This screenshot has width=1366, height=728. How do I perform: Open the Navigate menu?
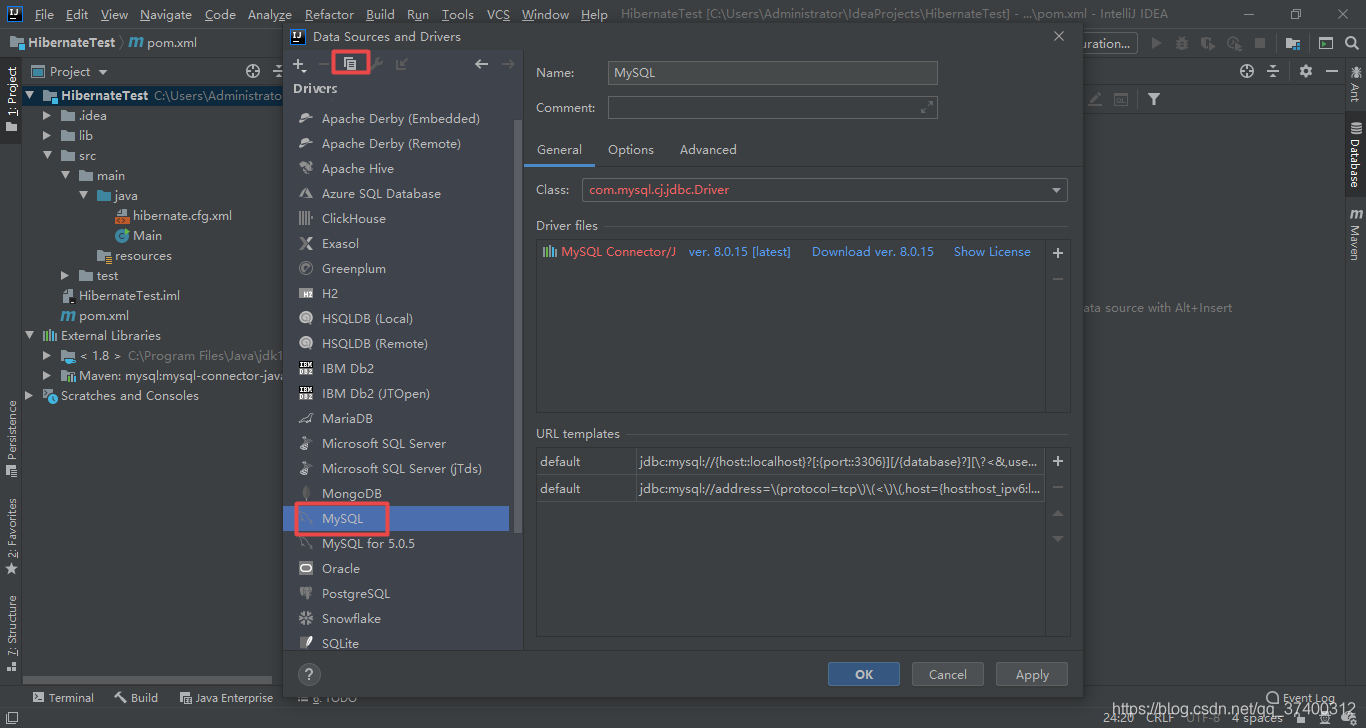(x=166, y=15)
